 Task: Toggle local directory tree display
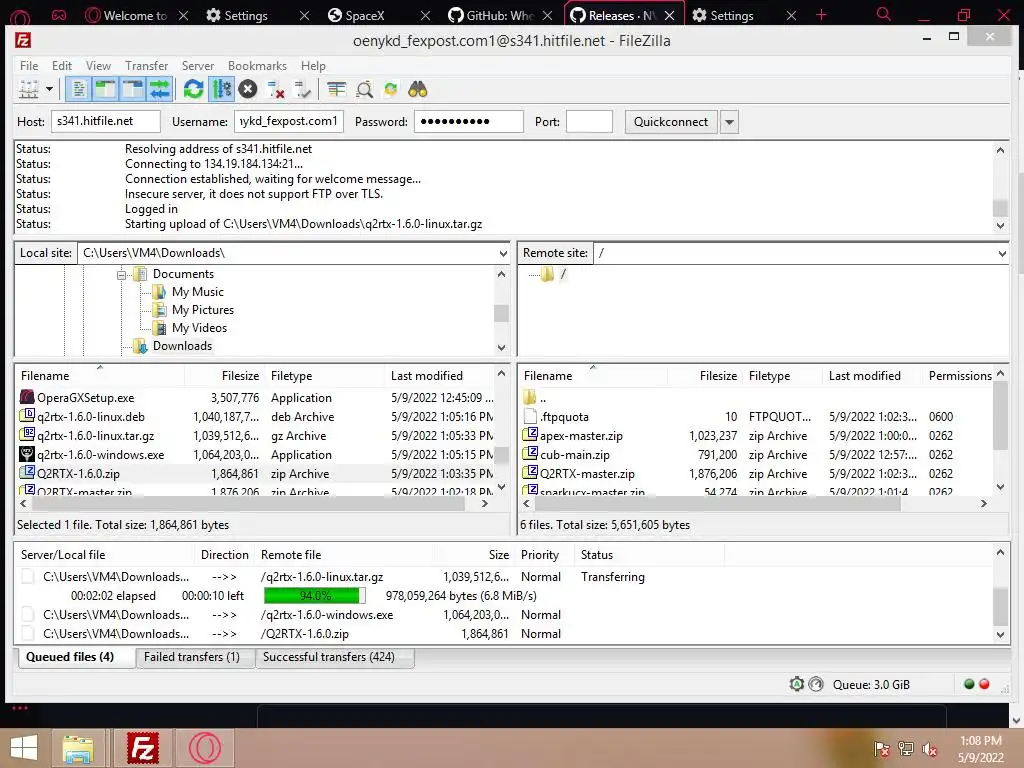click(x=105, y=89)
